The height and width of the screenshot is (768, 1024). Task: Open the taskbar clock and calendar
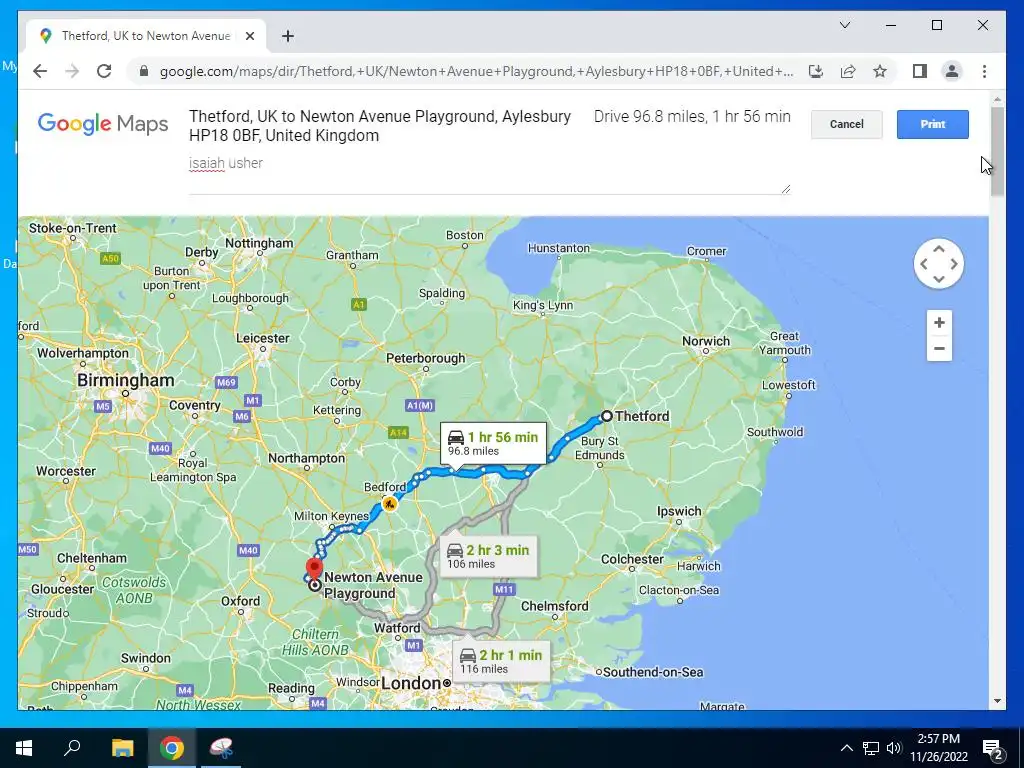coord(938,748)
